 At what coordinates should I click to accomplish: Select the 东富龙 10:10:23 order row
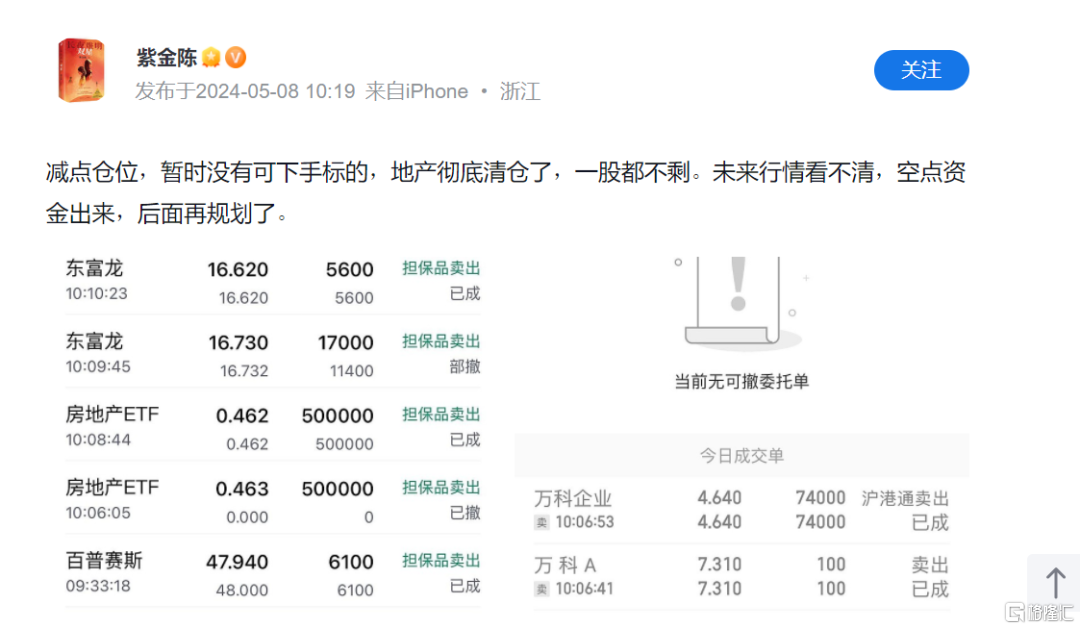tap(273, 282)
